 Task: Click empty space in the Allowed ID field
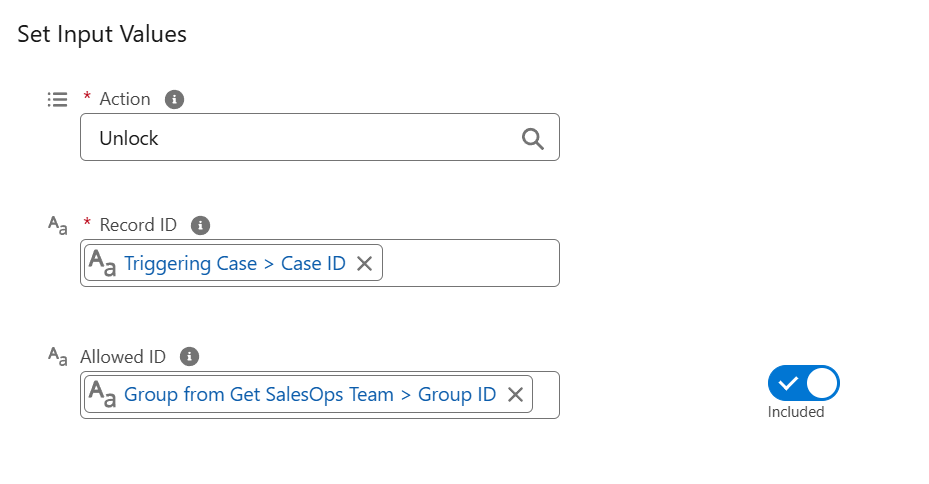click(x=546, y=395)
